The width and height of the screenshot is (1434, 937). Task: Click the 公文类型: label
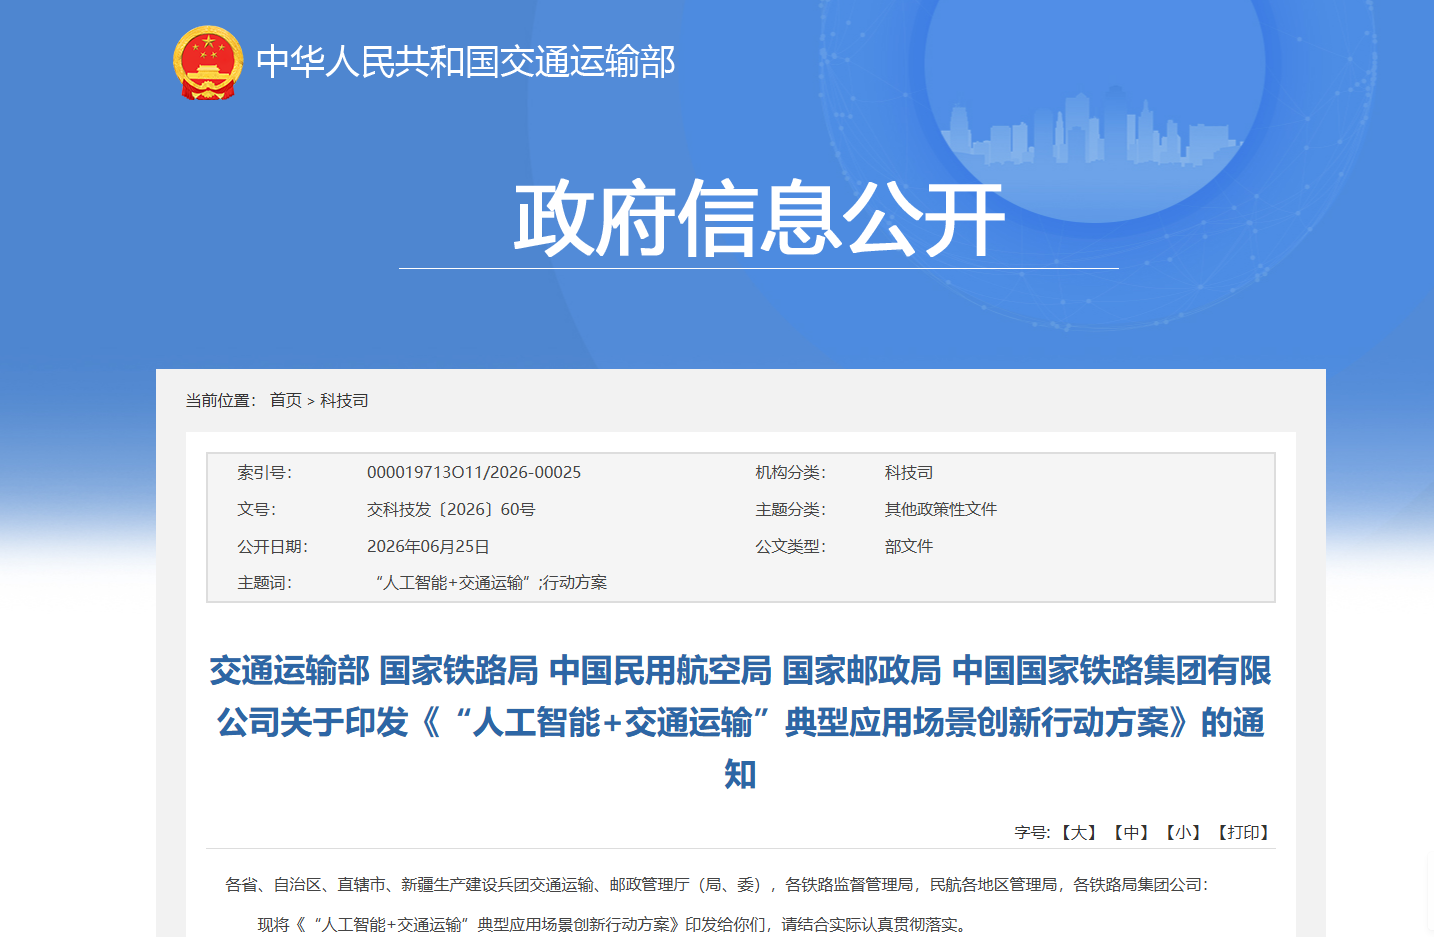[790, 546]
